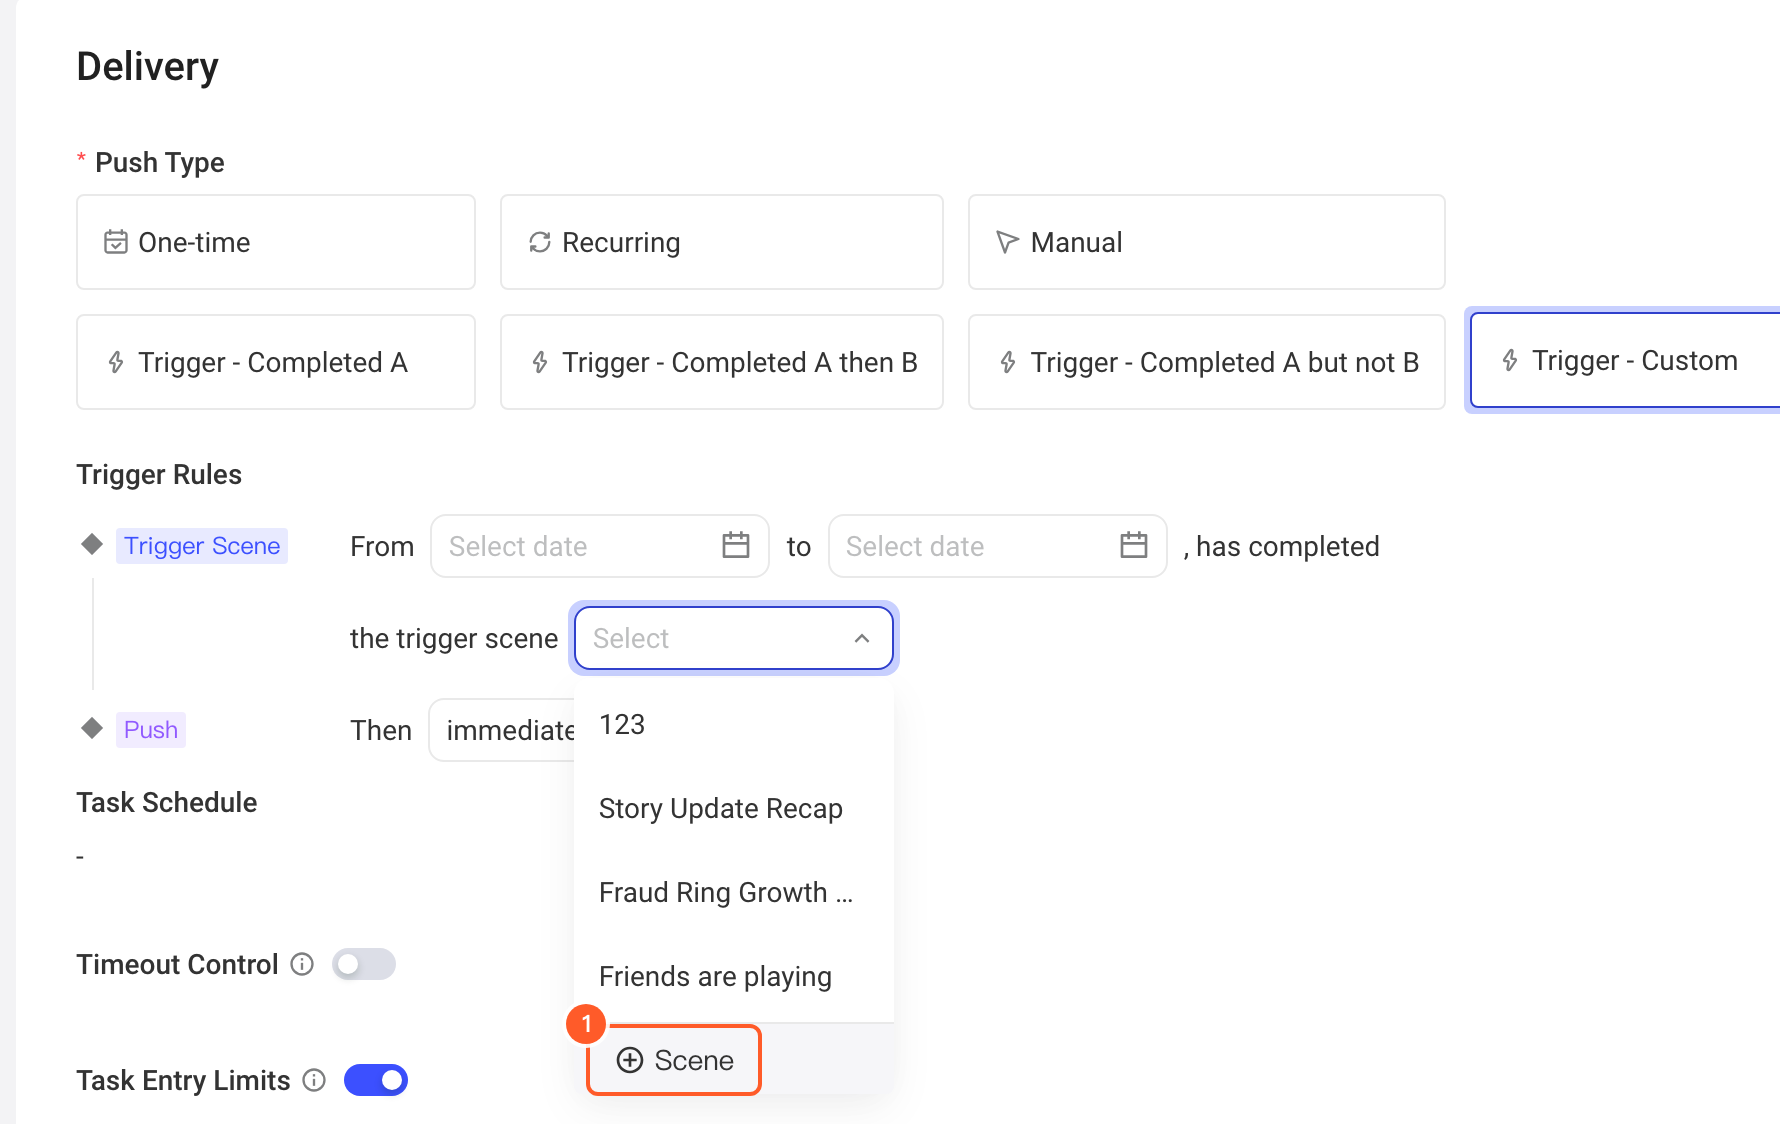Open calendar icon in end date field

point(1134,545)
